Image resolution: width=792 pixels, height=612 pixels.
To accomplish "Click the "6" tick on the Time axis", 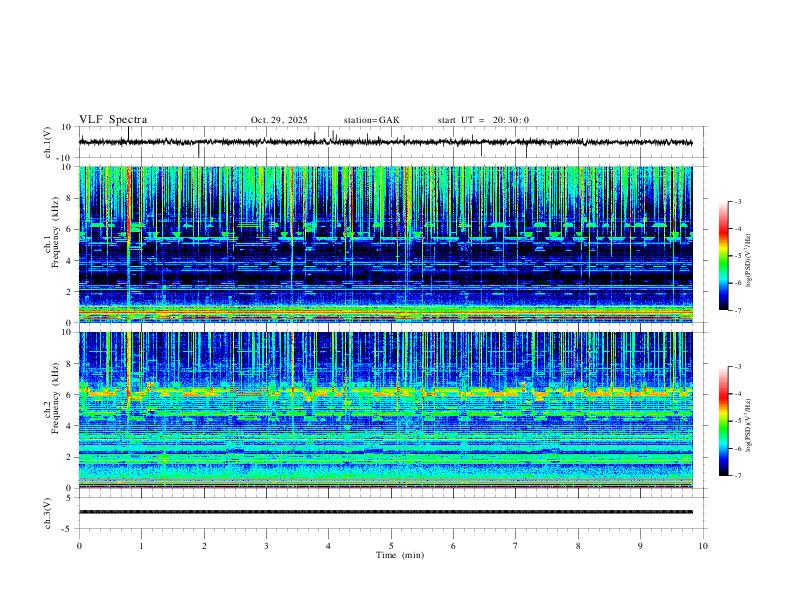I will tap(453, 546).
